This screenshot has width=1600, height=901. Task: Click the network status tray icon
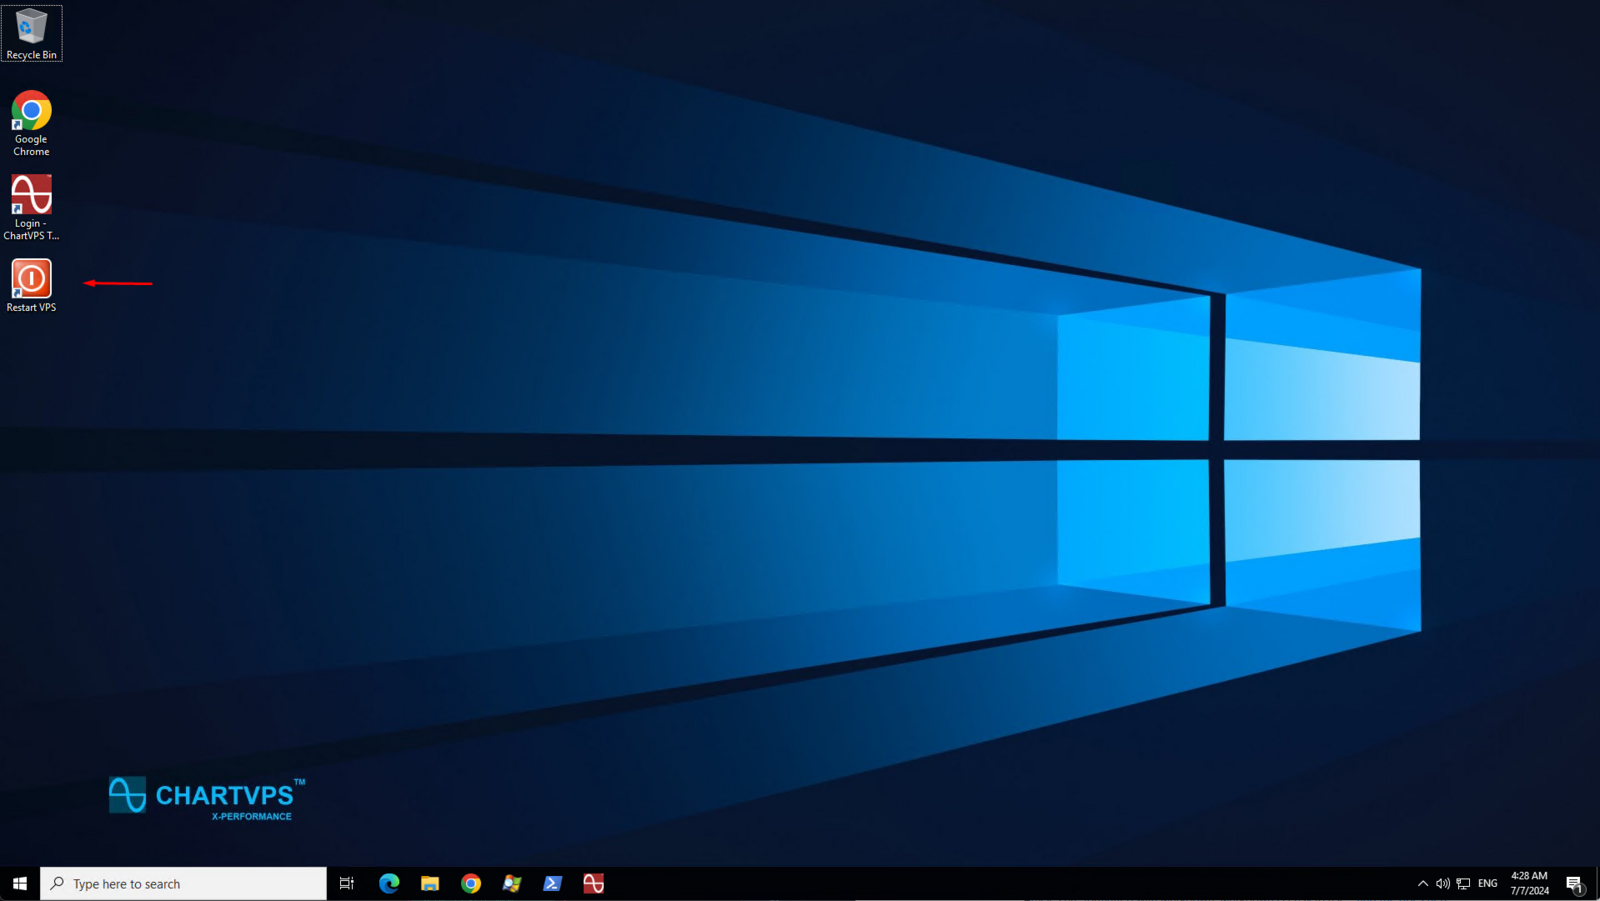(1463, 883)
